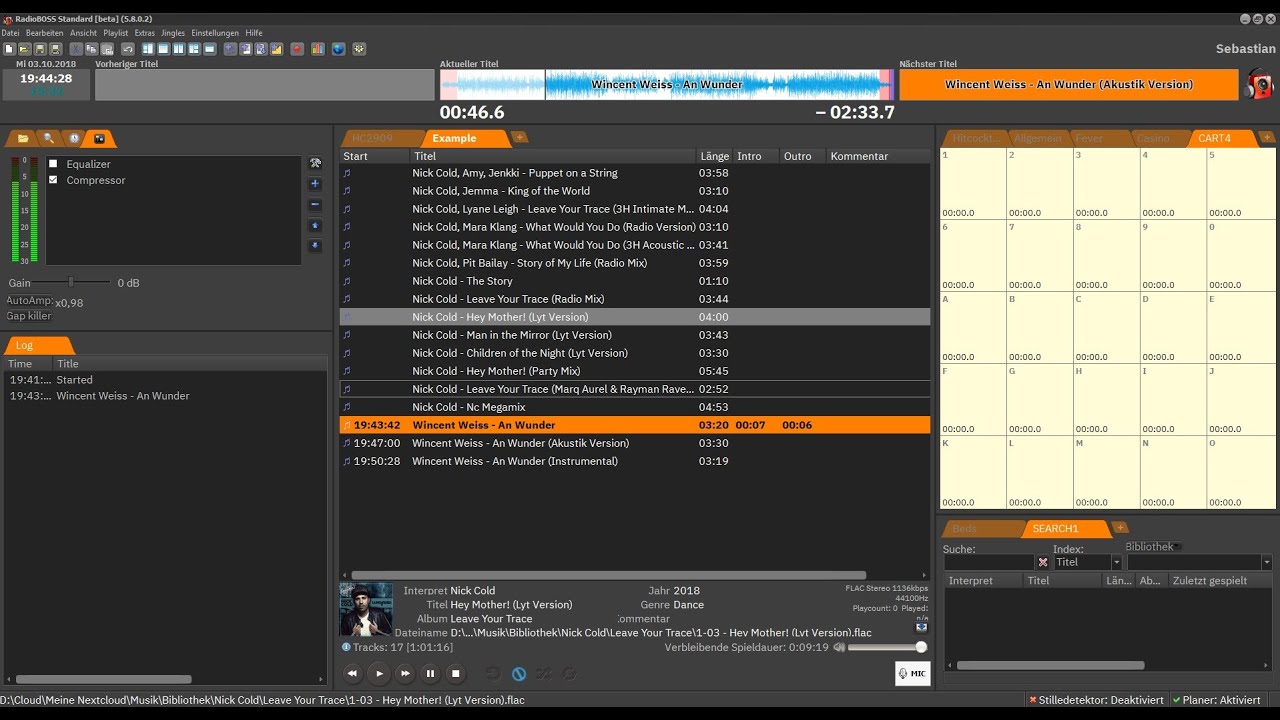This screenshot has width=1280, height=720.
Task: Add new cart tab with plus button
Action: pos(1267,137)
